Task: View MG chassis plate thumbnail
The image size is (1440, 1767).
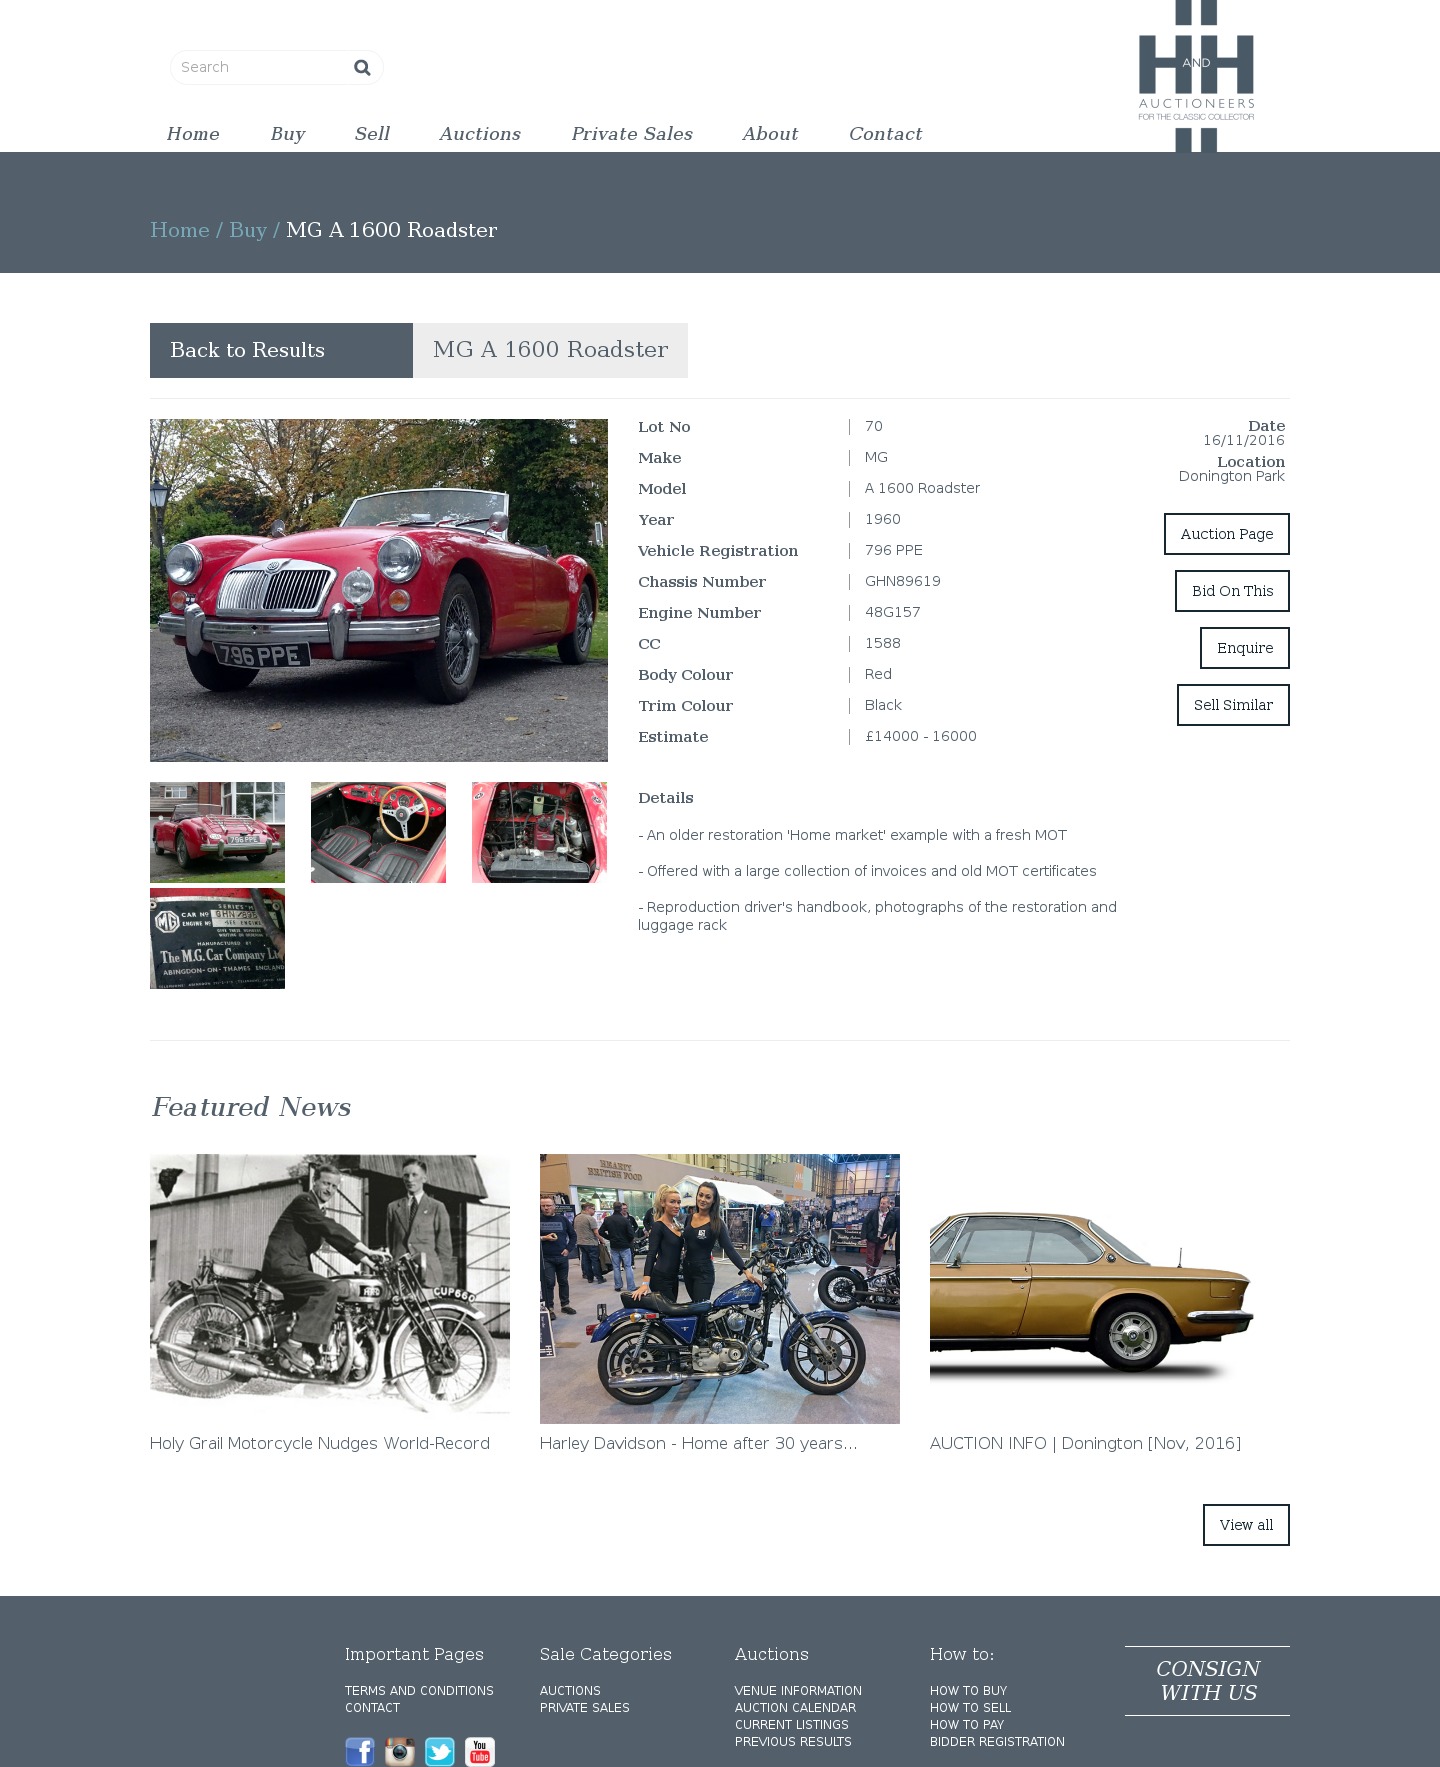Action: click(217, 938)
